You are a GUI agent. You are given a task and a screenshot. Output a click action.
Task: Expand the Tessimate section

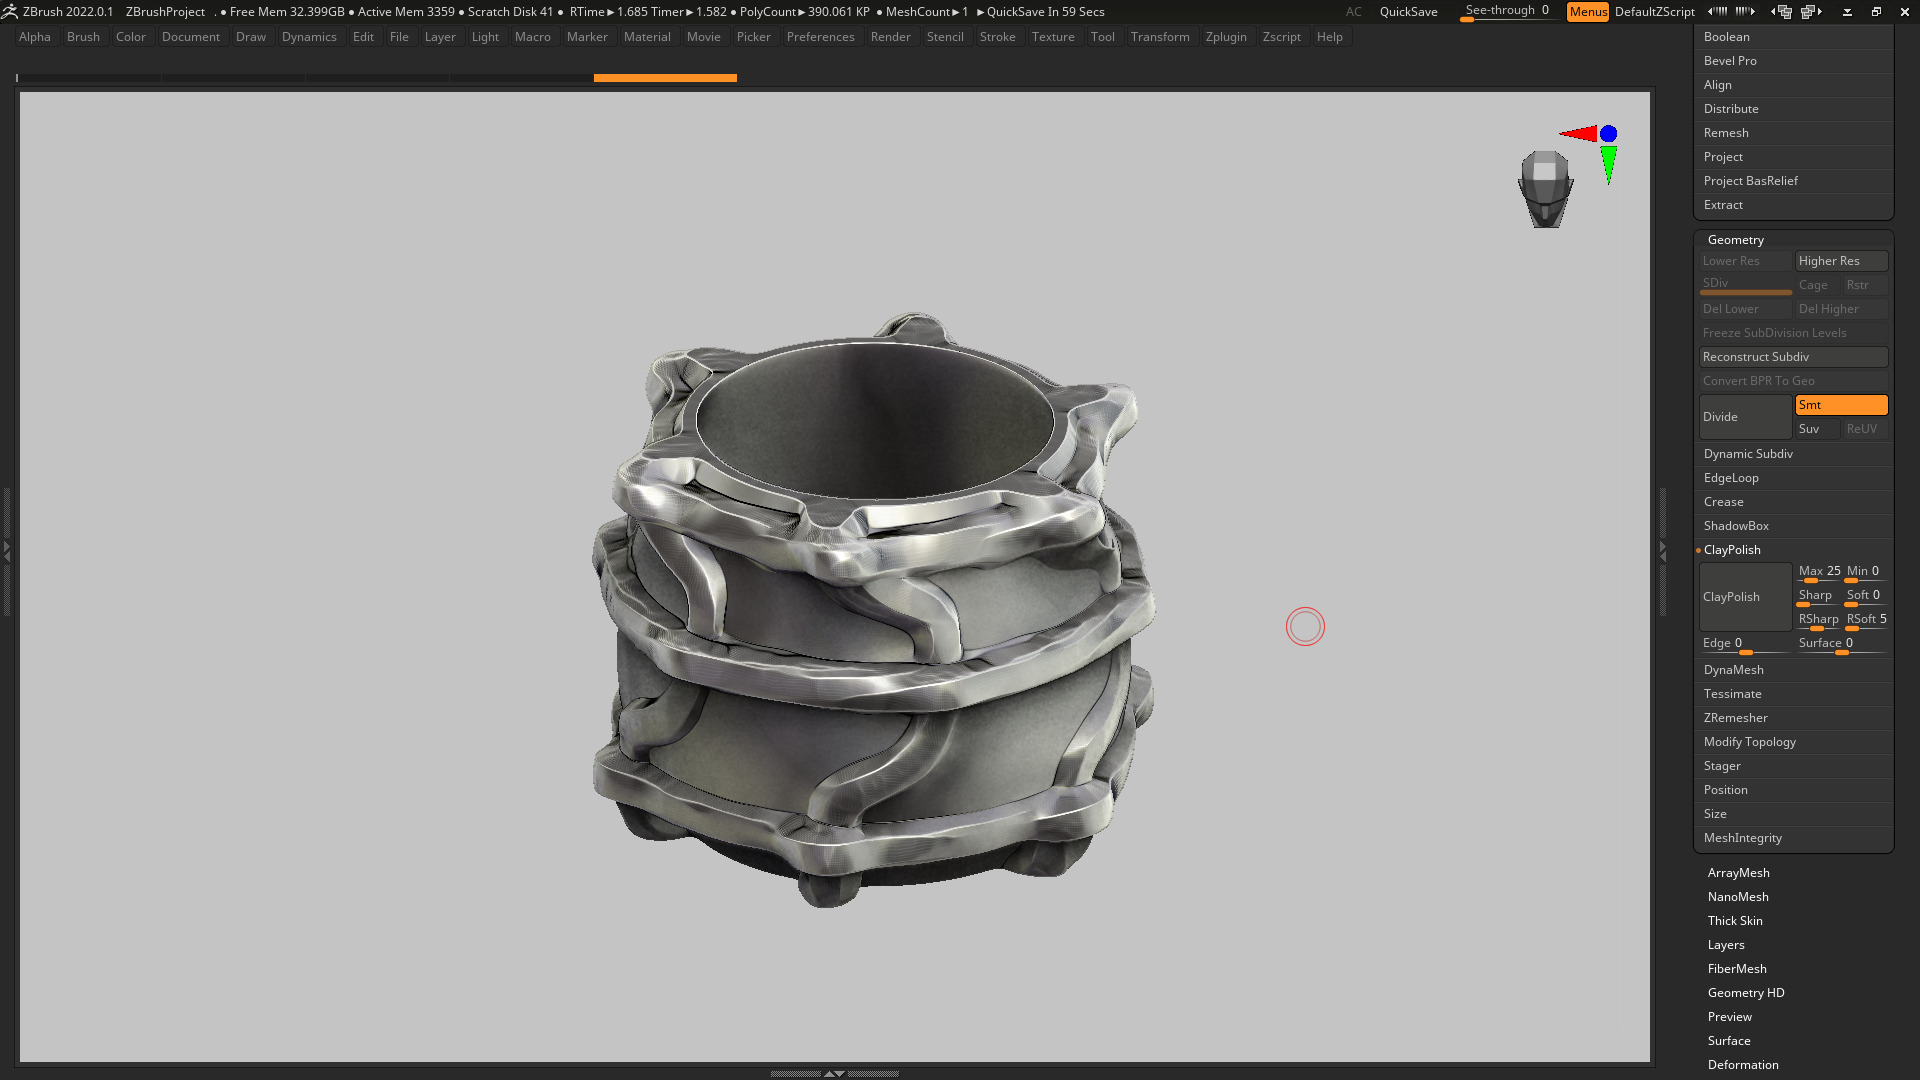click(x=1732, y=694)
